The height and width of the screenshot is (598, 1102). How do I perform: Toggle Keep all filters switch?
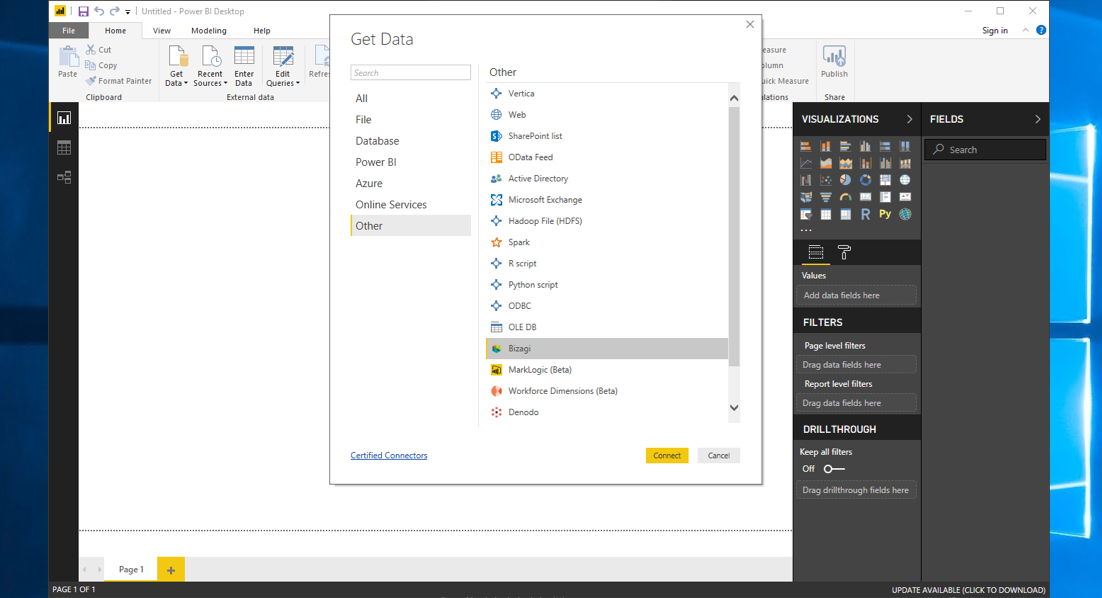click(x=834, y=469)
